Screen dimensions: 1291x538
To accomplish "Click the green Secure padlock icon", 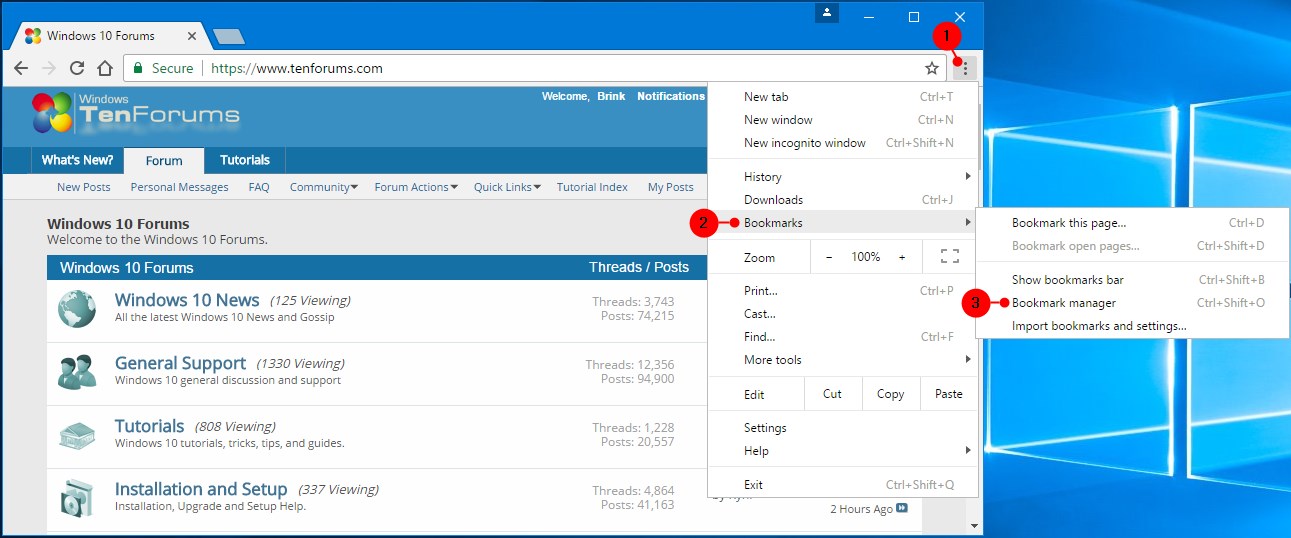I will (138, 68).
